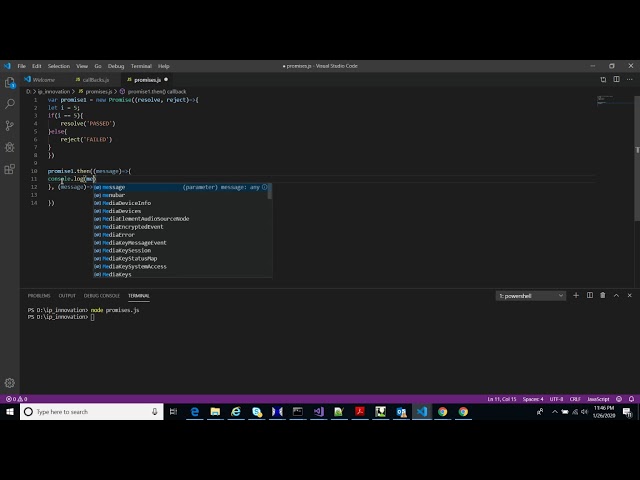Image resolution: width=640 pixels, height=480 pixels.
Task: Split the editor to the right
Action: (x=616, y=79)
